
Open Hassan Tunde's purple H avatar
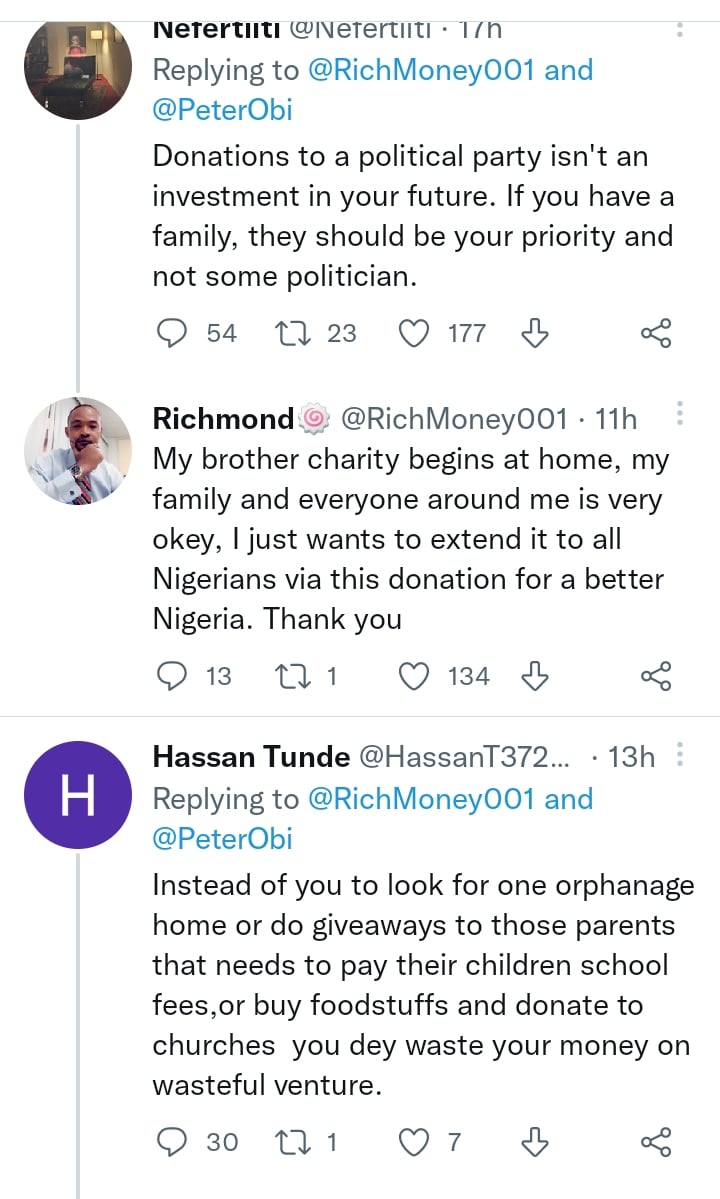coord(78,795)
